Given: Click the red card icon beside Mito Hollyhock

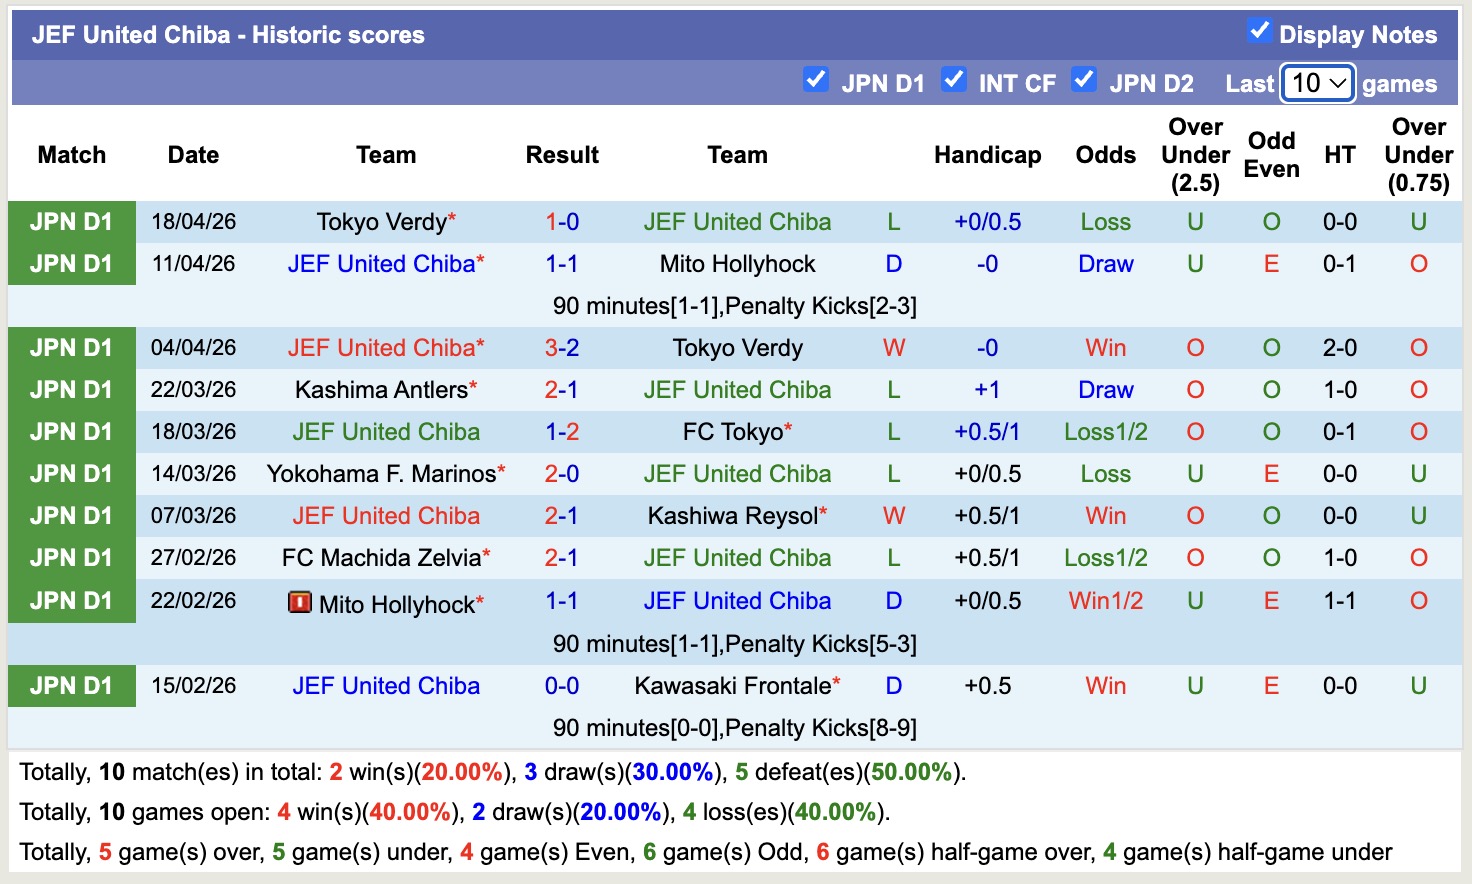Looking at the screenshot, I should pyautogui.click(x=300, y=602).
